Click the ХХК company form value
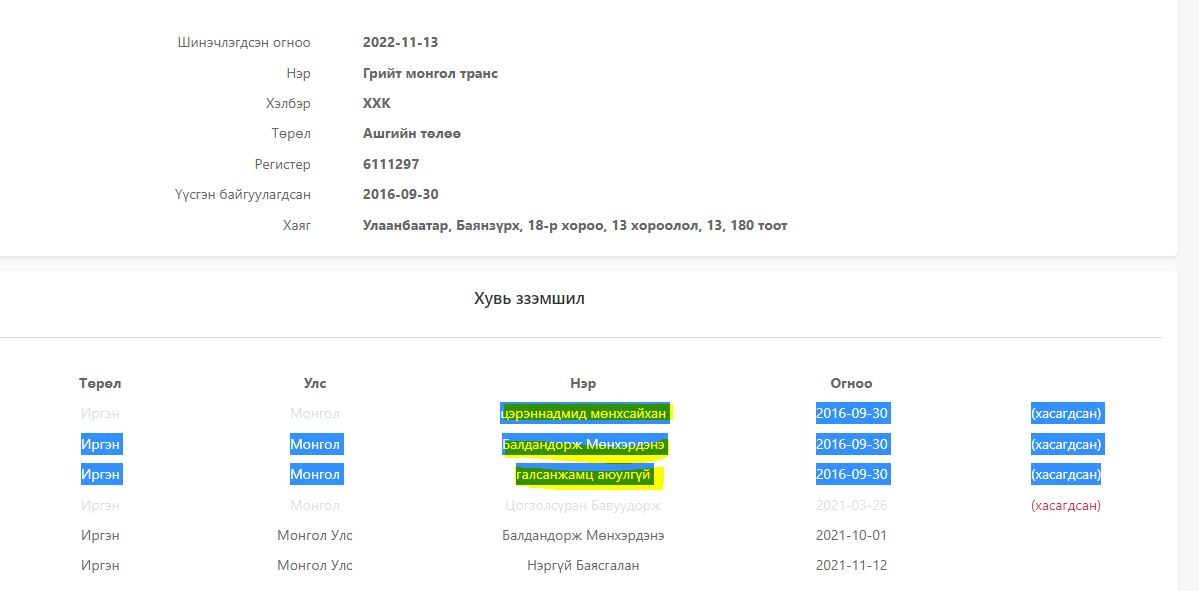The height and width of the screenshot is (591, 1199). (x=377, y=103)
